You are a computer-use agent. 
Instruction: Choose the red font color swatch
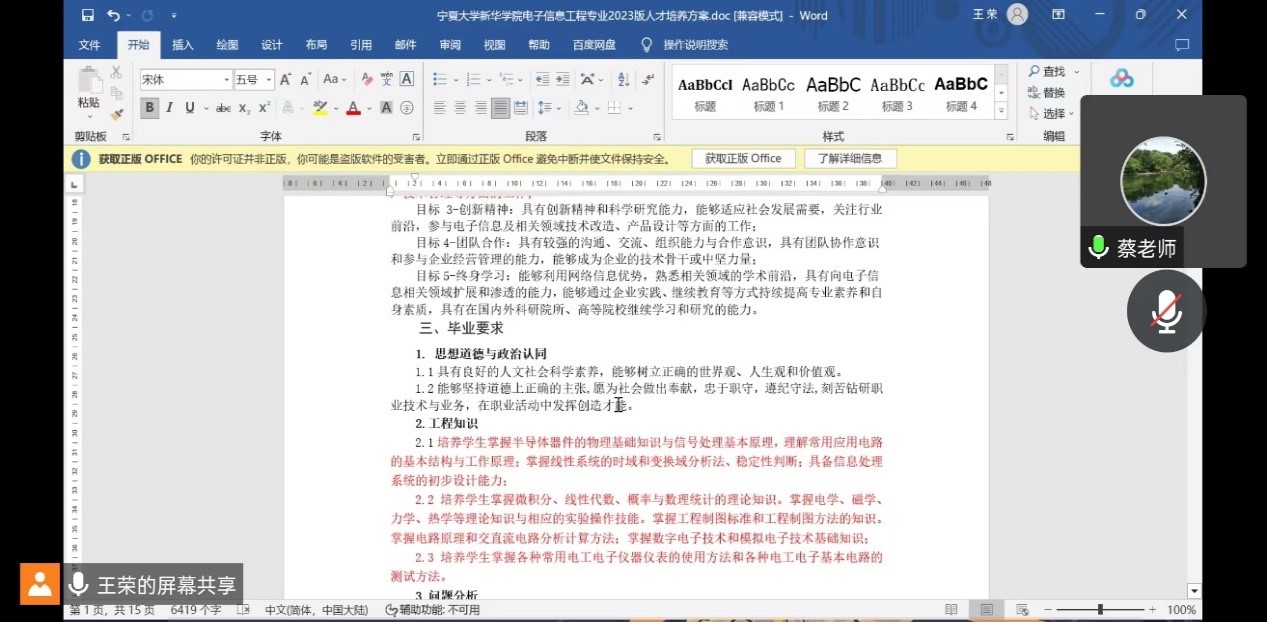tap(352, 108)
